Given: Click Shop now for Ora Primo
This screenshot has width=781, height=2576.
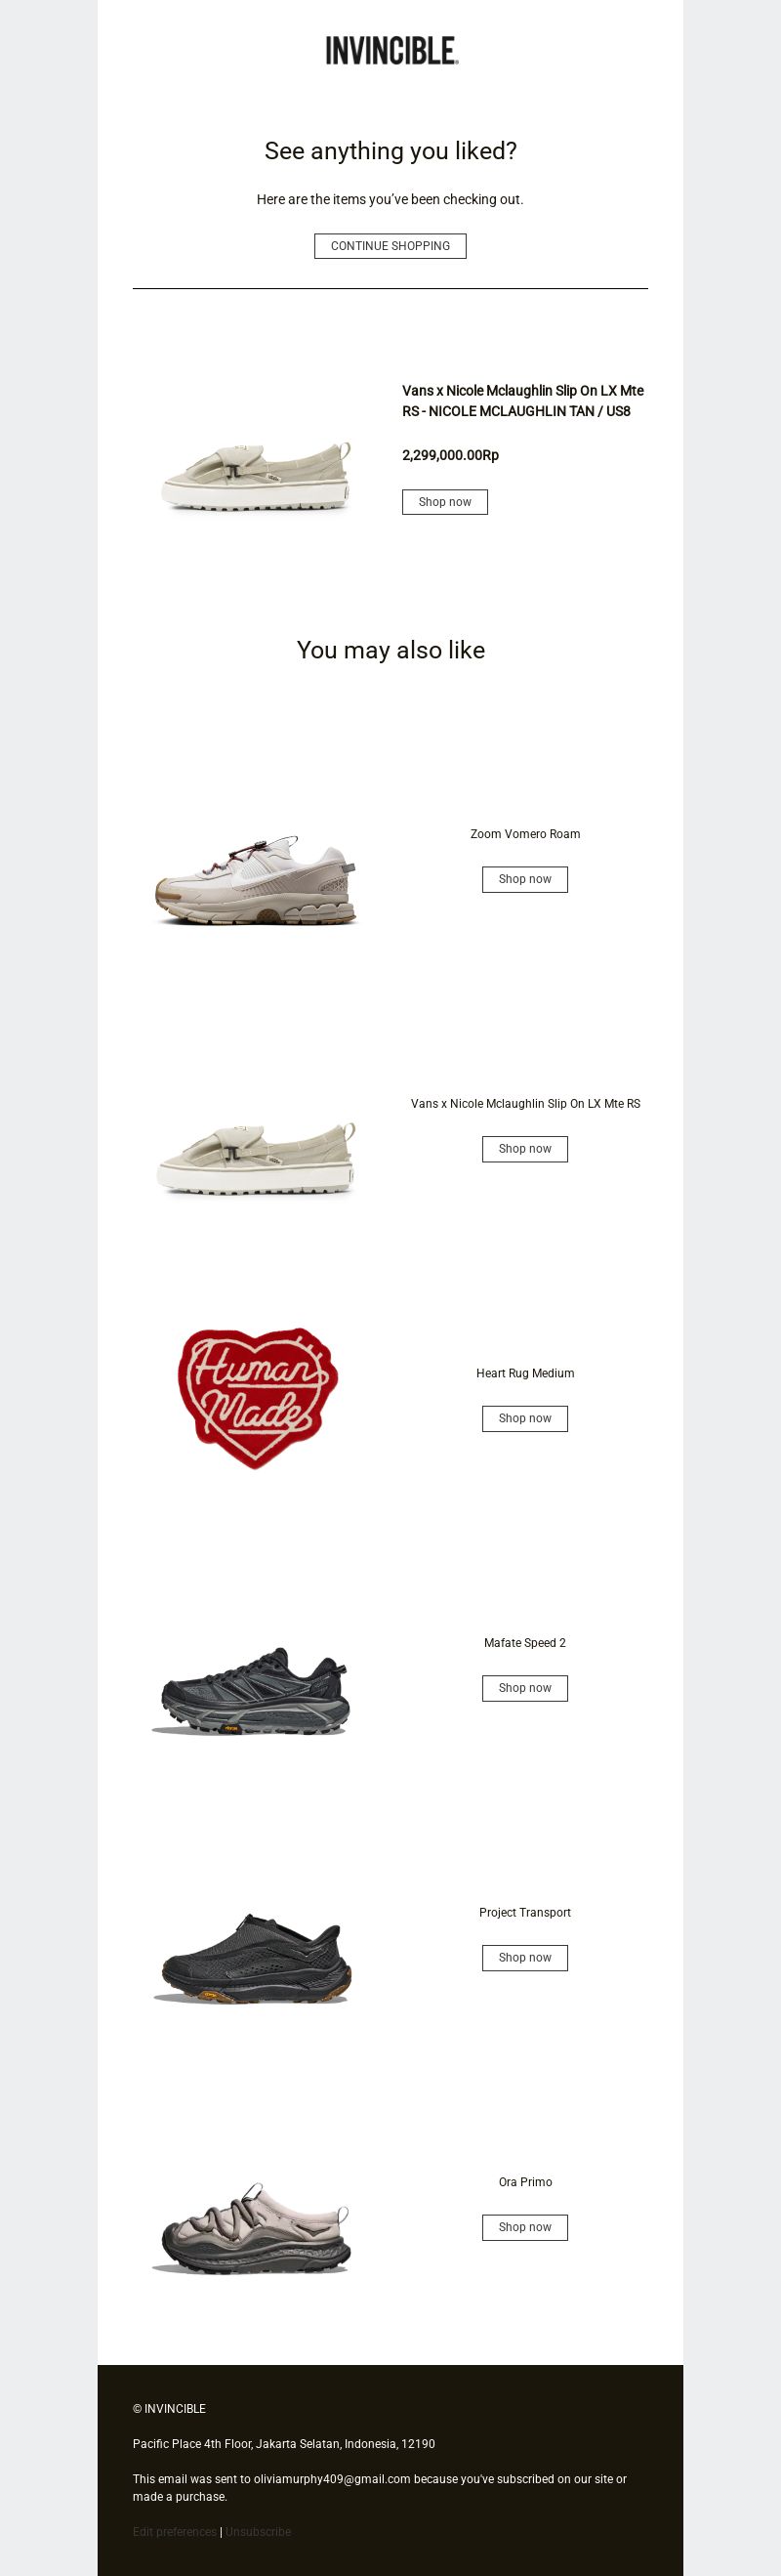Looking at the screenshot, I should click(x=525, y=2227).
